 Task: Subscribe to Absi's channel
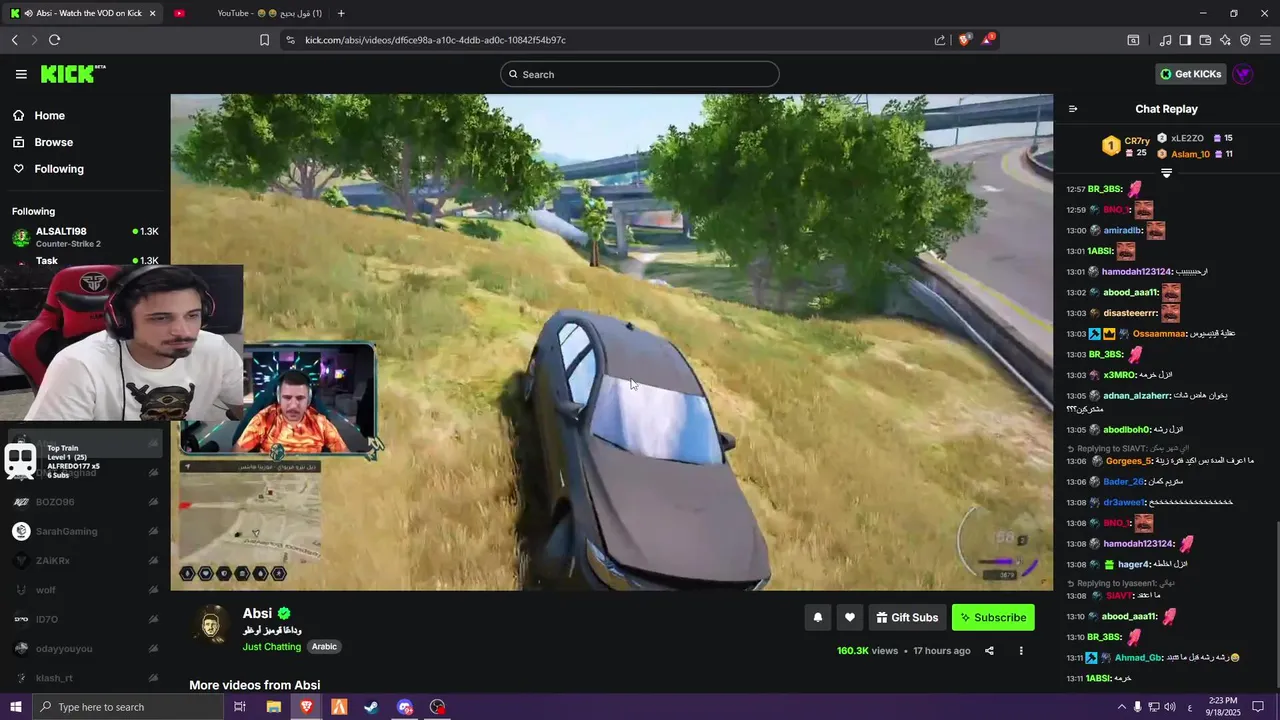point(993,618)
